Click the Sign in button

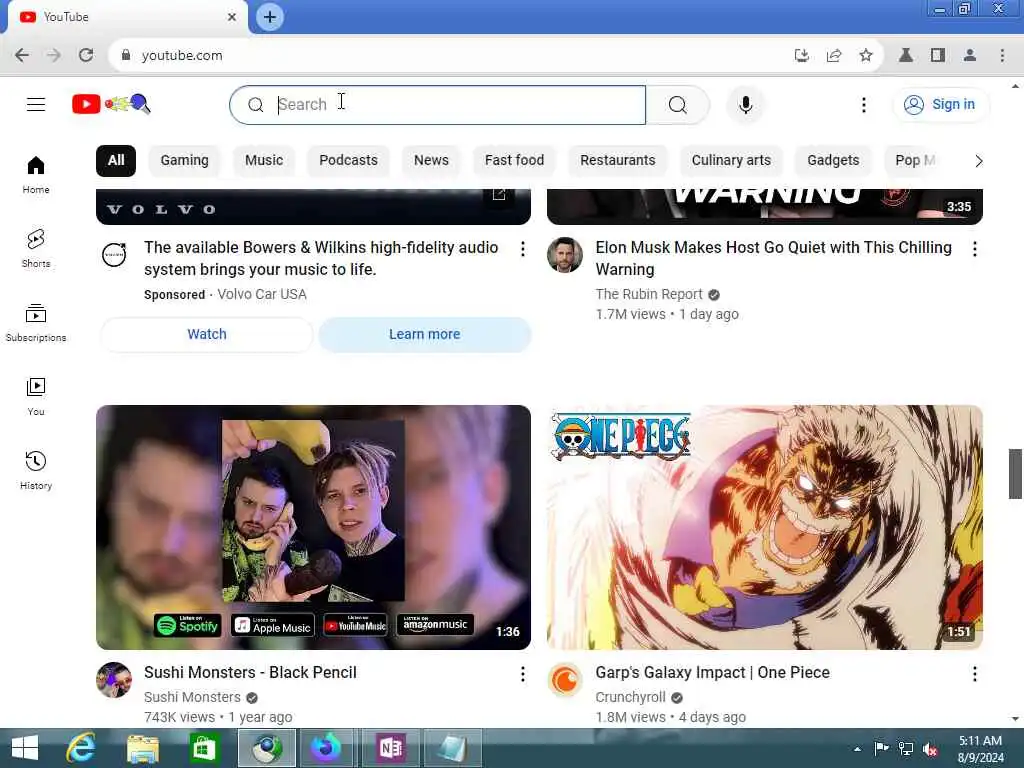tap(940, 104)
